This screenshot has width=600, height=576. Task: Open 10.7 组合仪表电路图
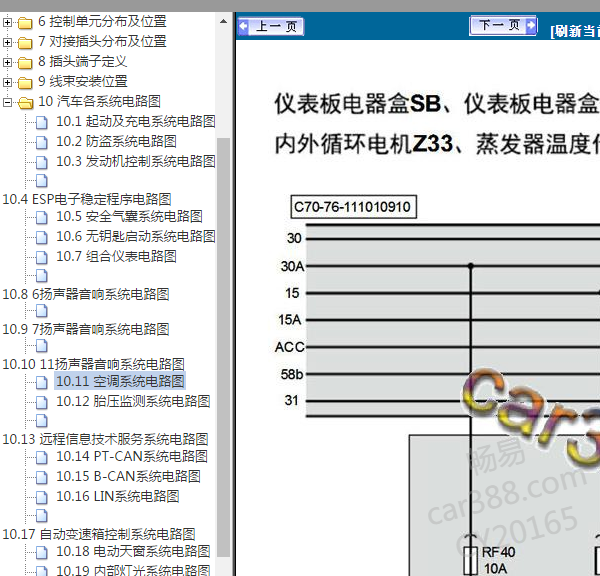point(116,256)
